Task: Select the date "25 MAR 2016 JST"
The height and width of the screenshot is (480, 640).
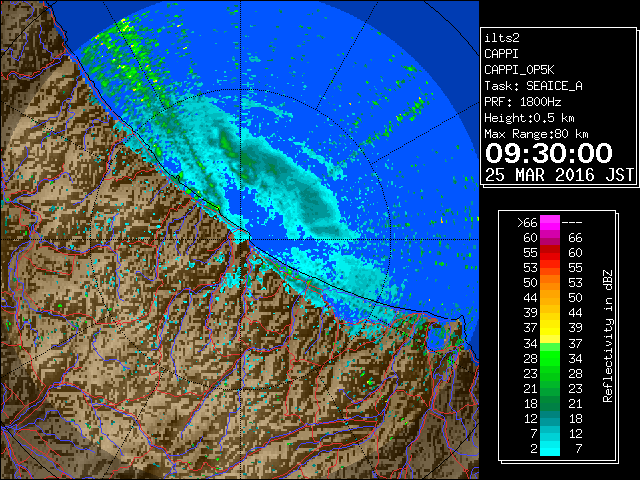Action: pyautogui.click(x=559, y=175)
